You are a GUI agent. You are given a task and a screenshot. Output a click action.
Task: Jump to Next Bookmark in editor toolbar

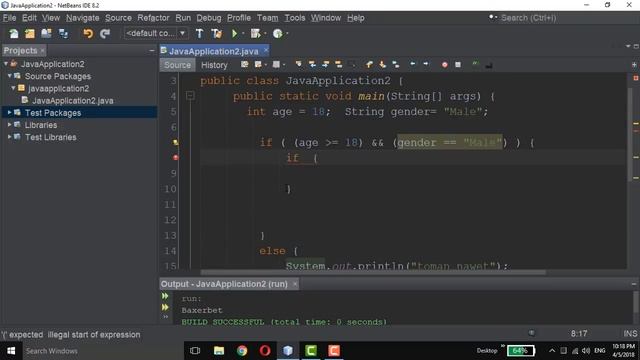click(x=382, y=64)
